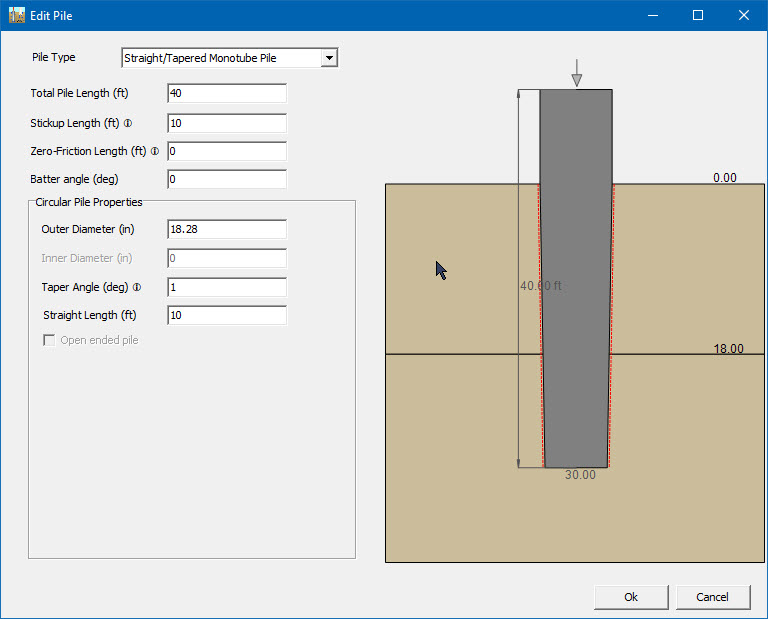Click the Taper Angle input field

227,287
